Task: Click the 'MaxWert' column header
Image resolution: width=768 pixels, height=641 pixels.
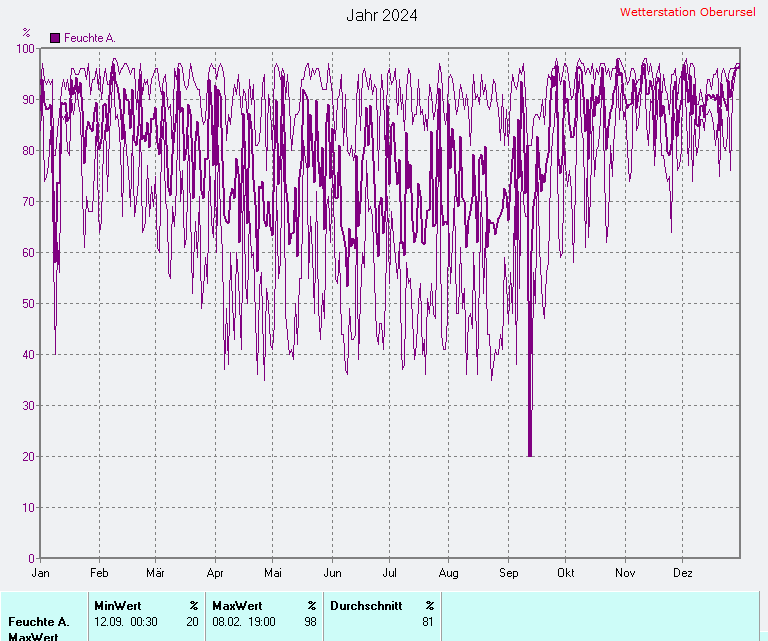Action: pyautogui.click(x=237, y=606)
